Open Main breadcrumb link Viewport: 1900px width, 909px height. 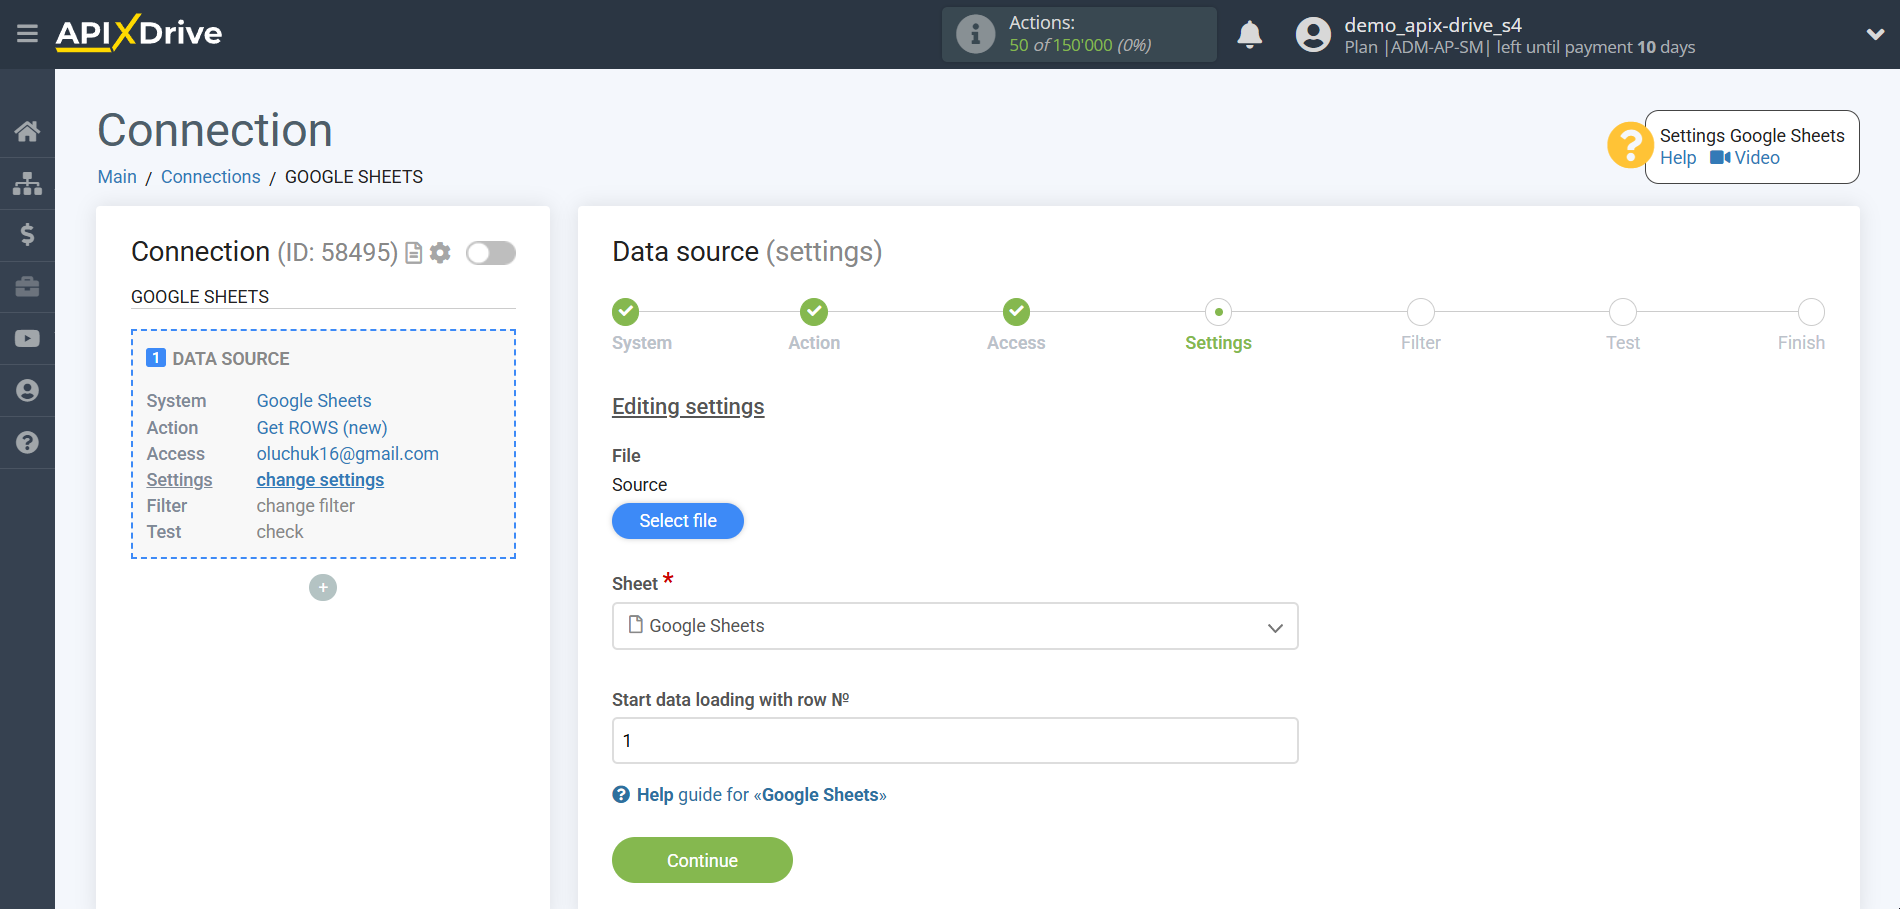coord(117,177)
